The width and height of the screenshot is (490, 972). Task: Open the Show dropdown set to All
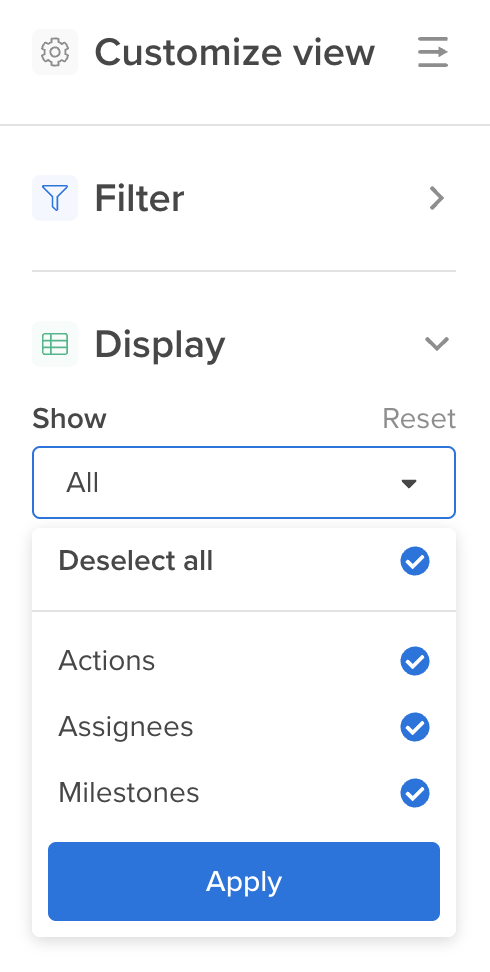click(x=244, y=482)
